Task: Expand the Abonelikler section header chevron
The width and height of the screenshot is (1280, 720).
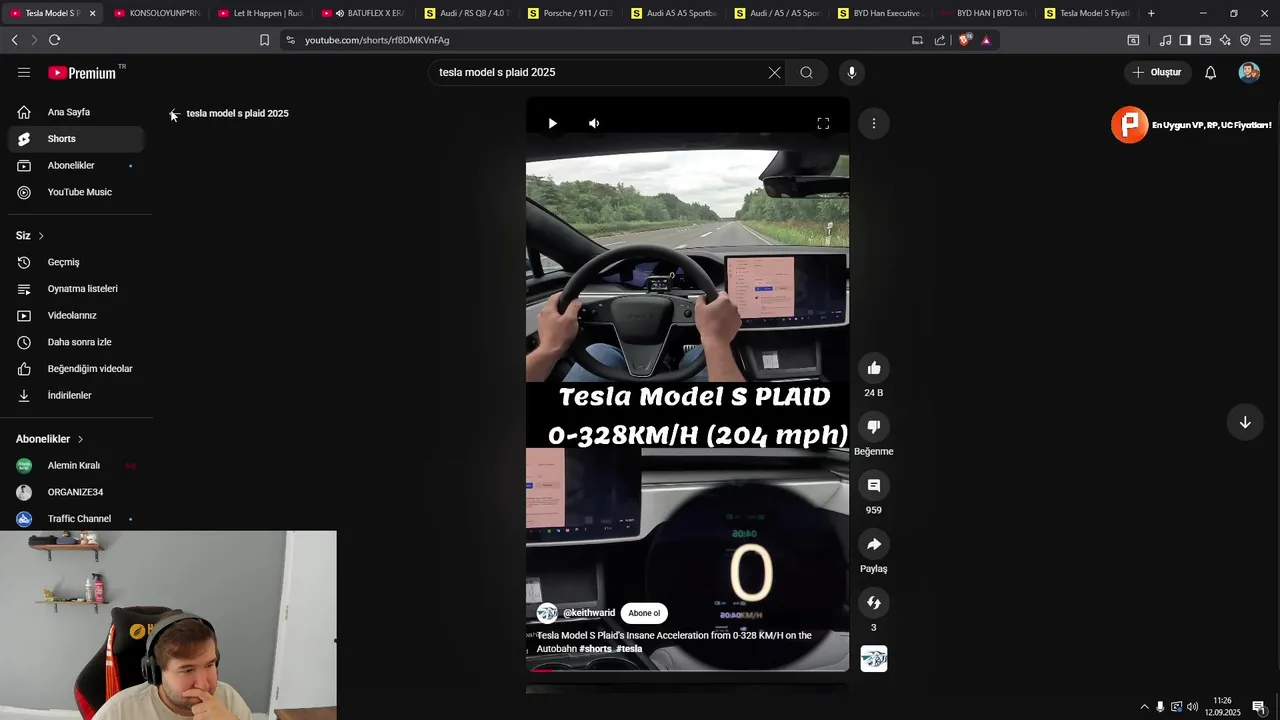Action: click(x=80, y=439)
